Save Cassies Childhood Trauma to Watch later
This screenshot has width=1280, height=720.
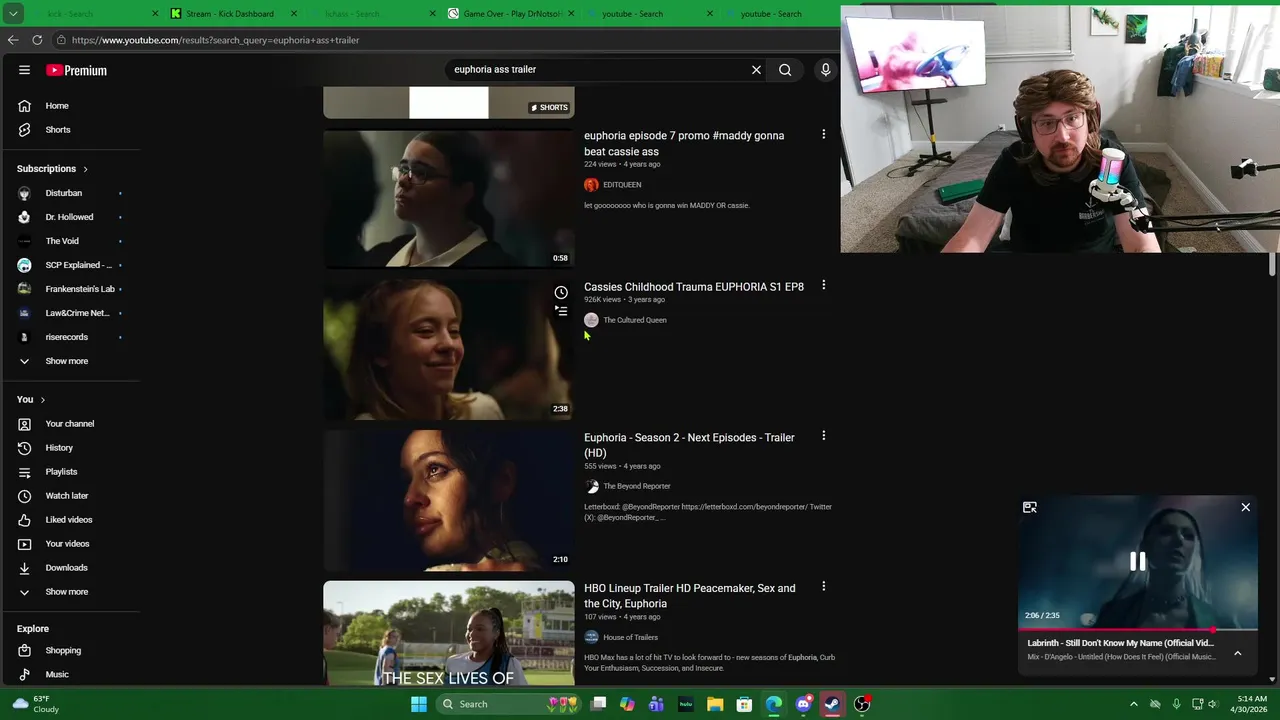[561, 292]
